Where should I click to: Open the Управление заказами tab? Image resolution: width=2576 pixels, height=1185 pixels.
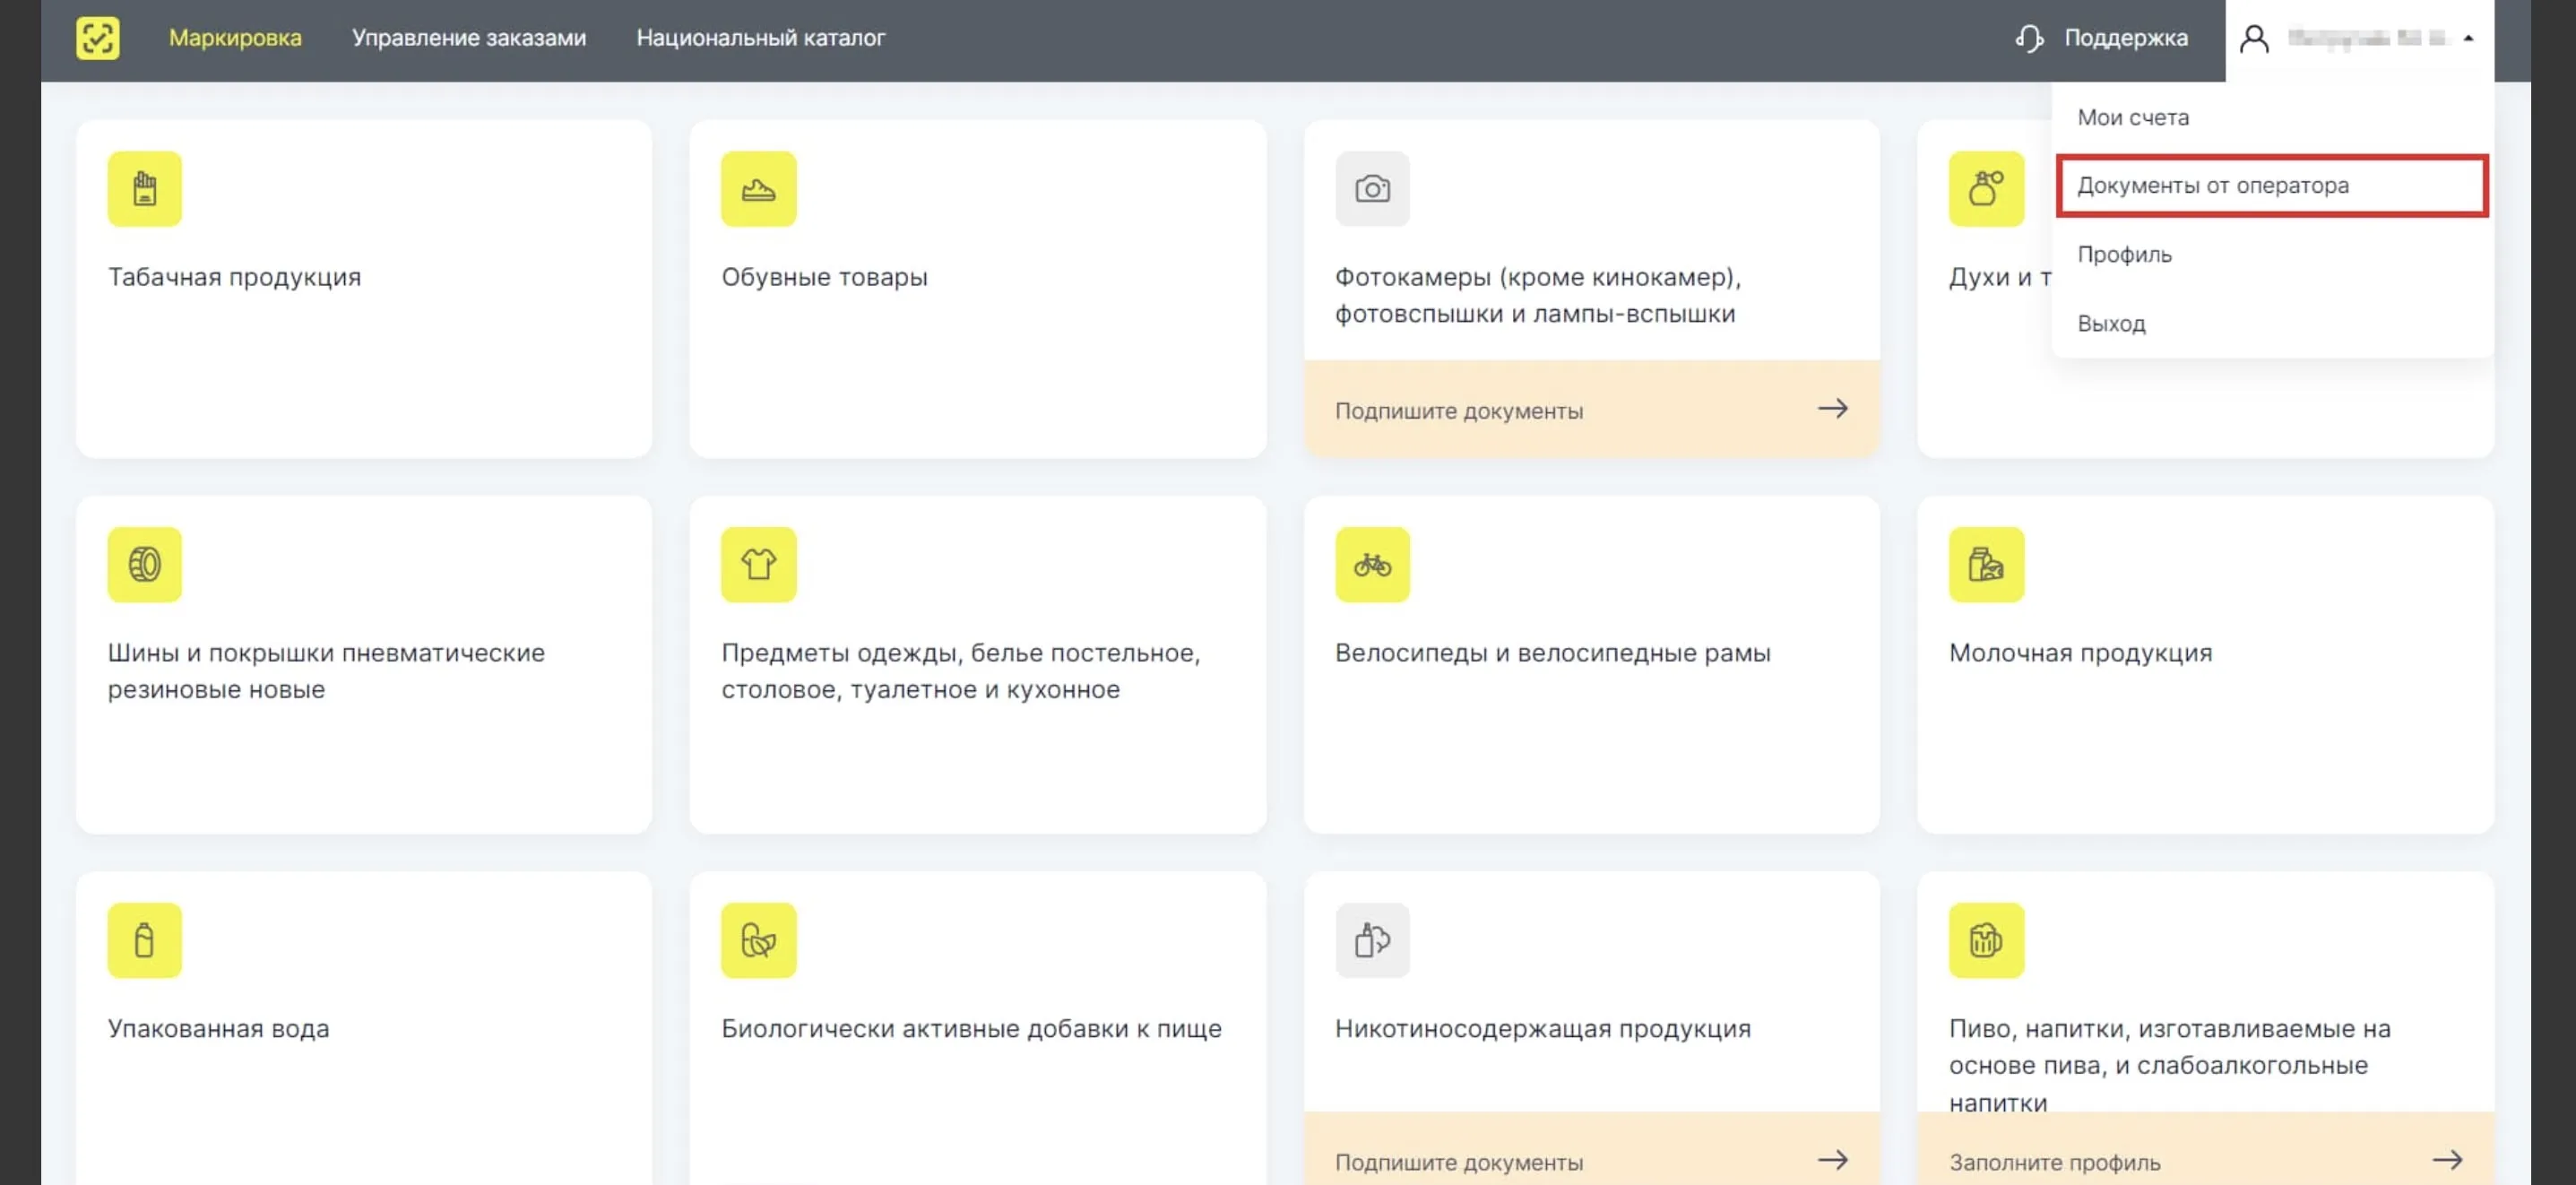(x=468, y=38)
